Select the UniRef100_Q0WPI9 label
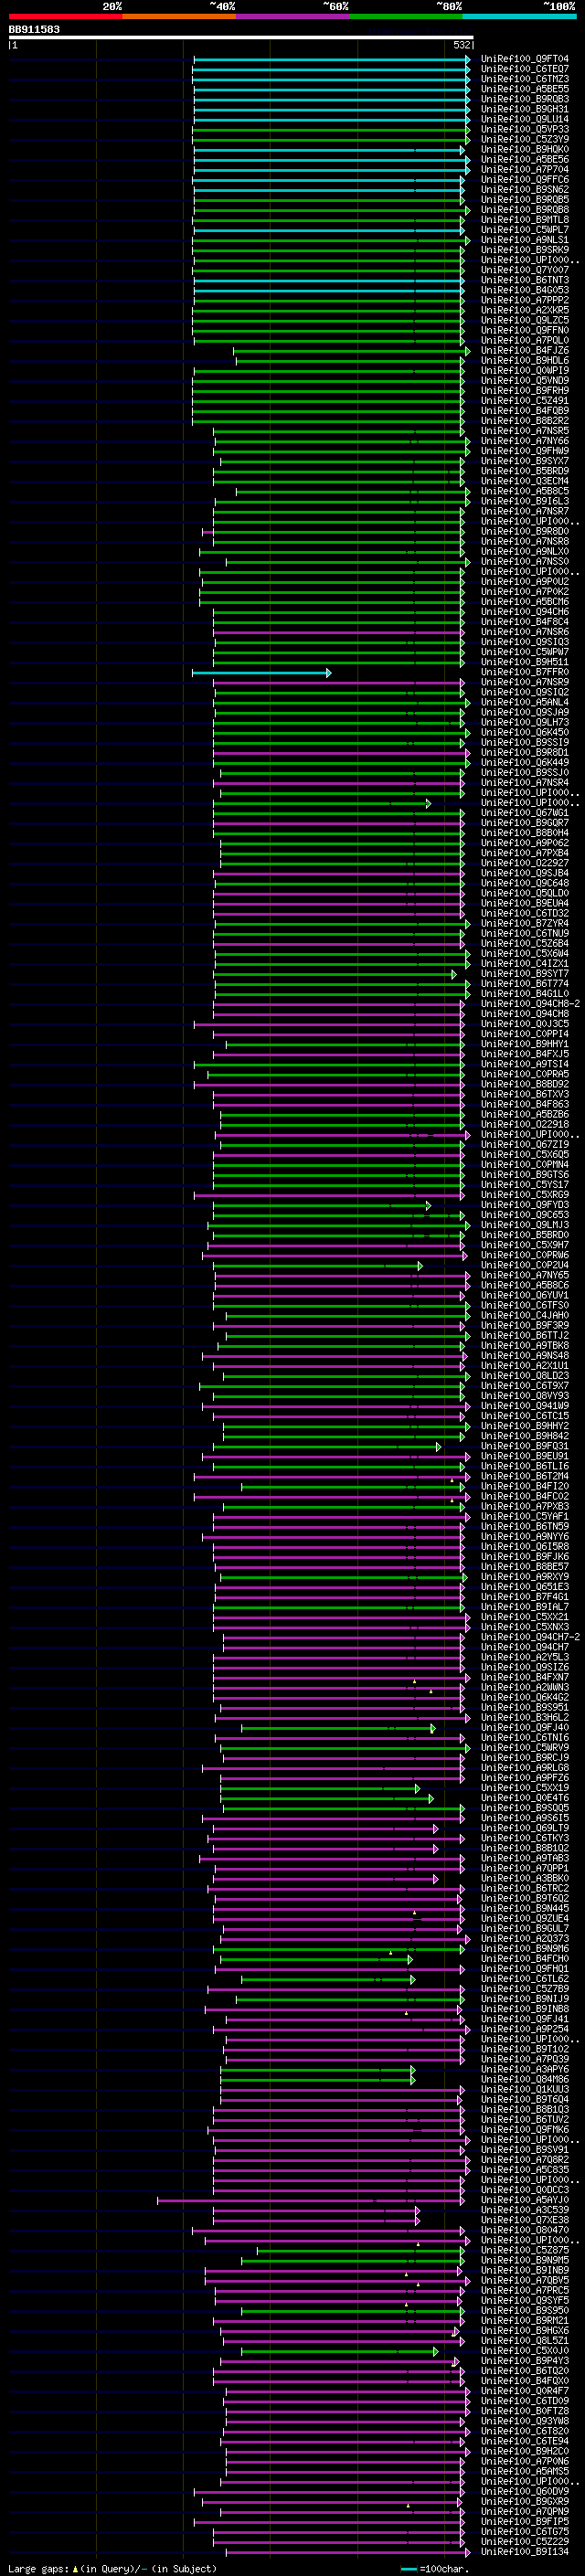The height and width of the screenshot is (2576, 585). coord(524,371)
